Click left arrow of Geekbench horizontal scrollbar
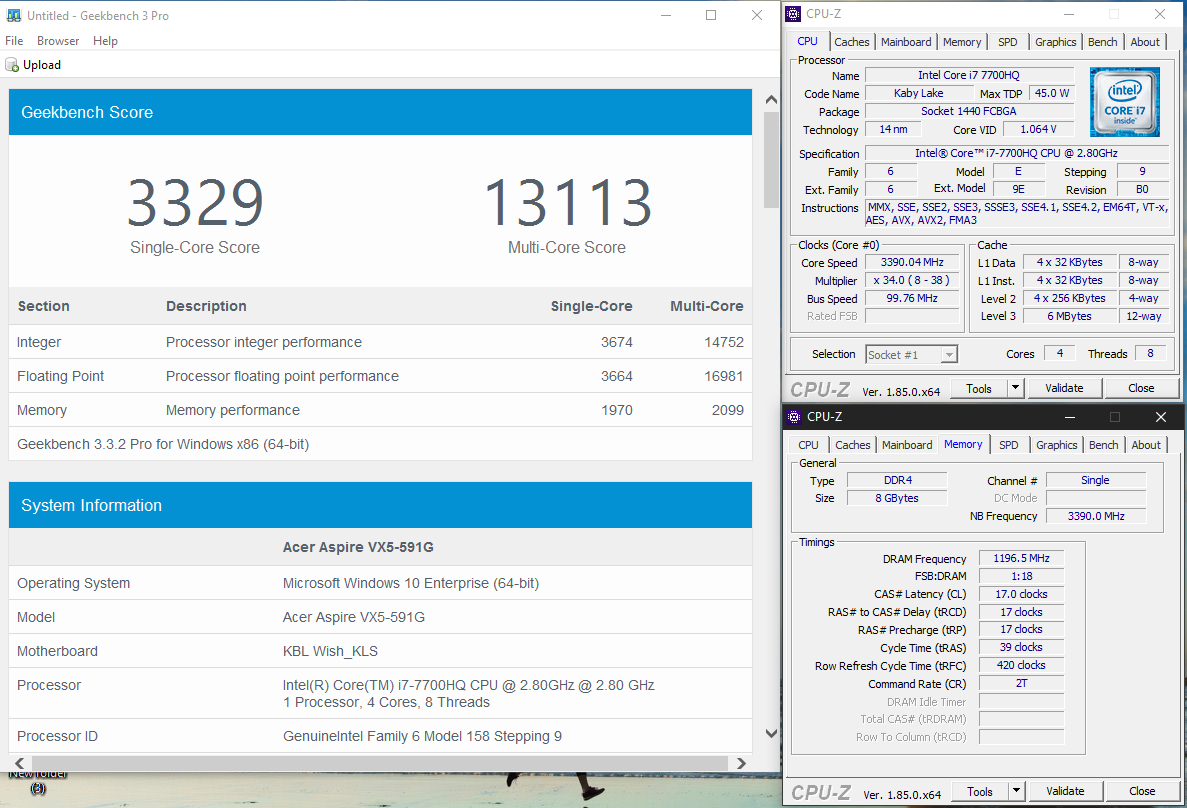1187x808 pixels. click(20, 763)
